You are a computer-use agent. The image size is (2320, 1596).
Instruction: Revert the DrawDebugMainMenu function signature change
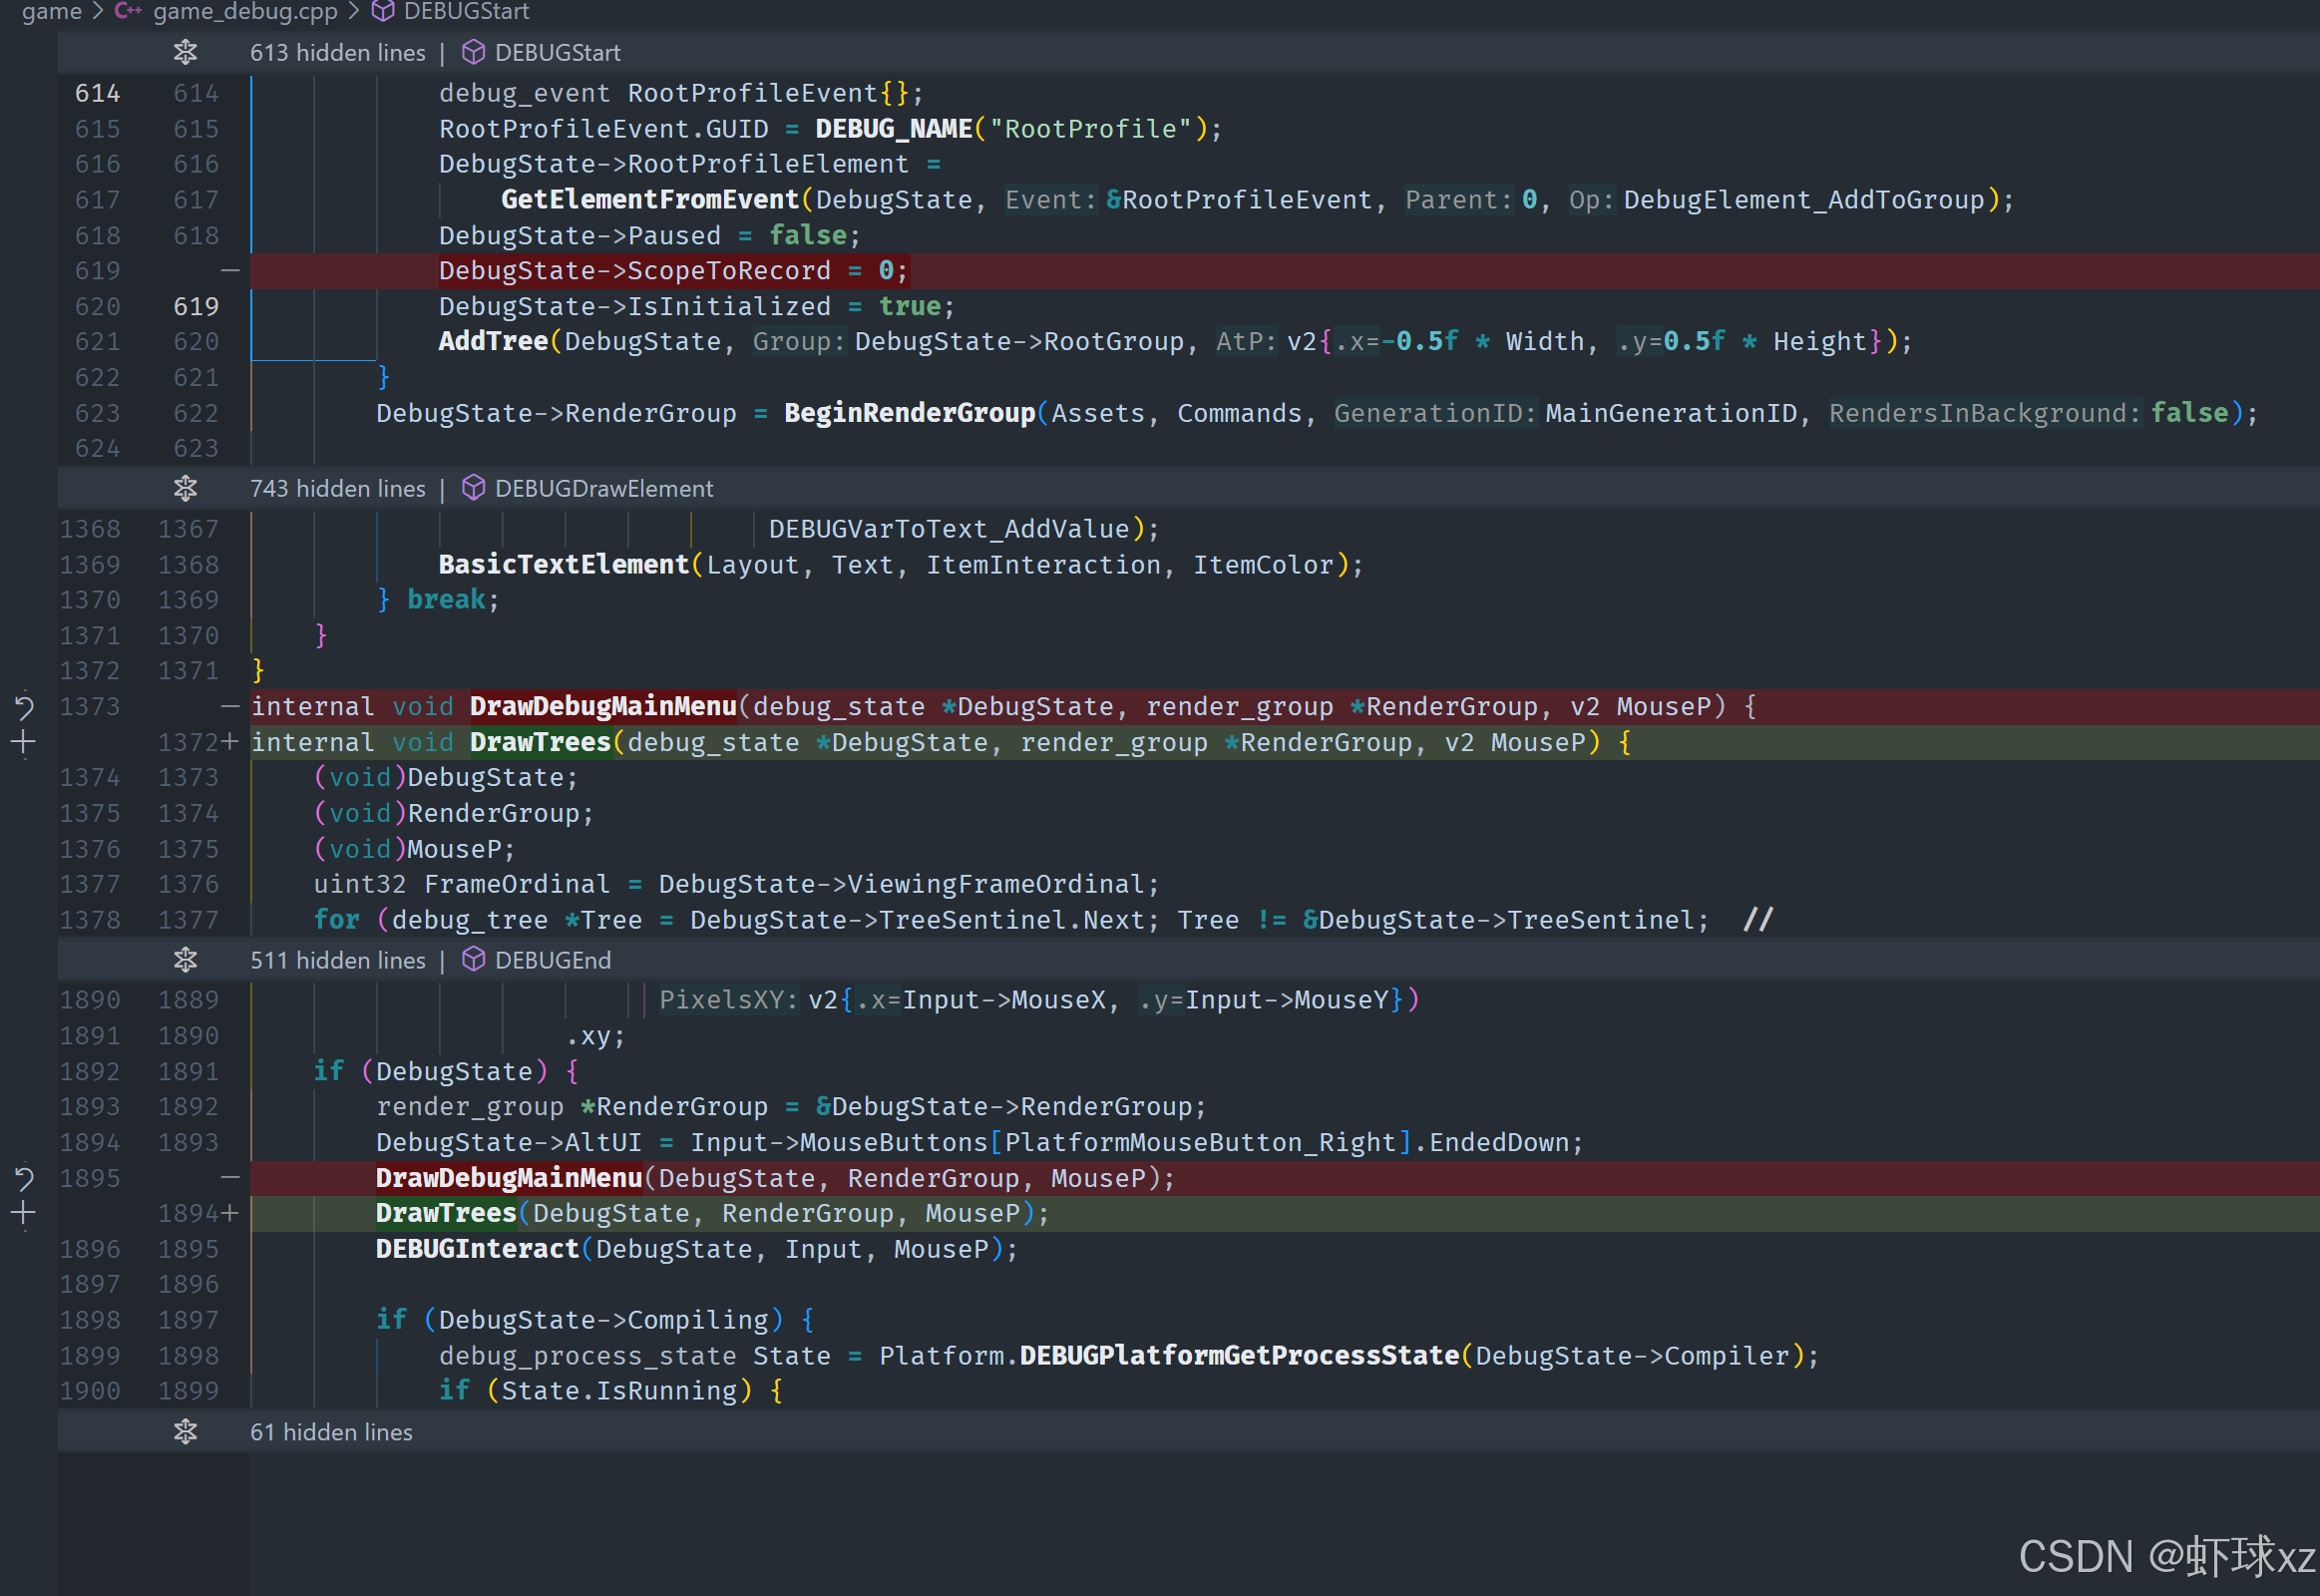tap(24, 707)
